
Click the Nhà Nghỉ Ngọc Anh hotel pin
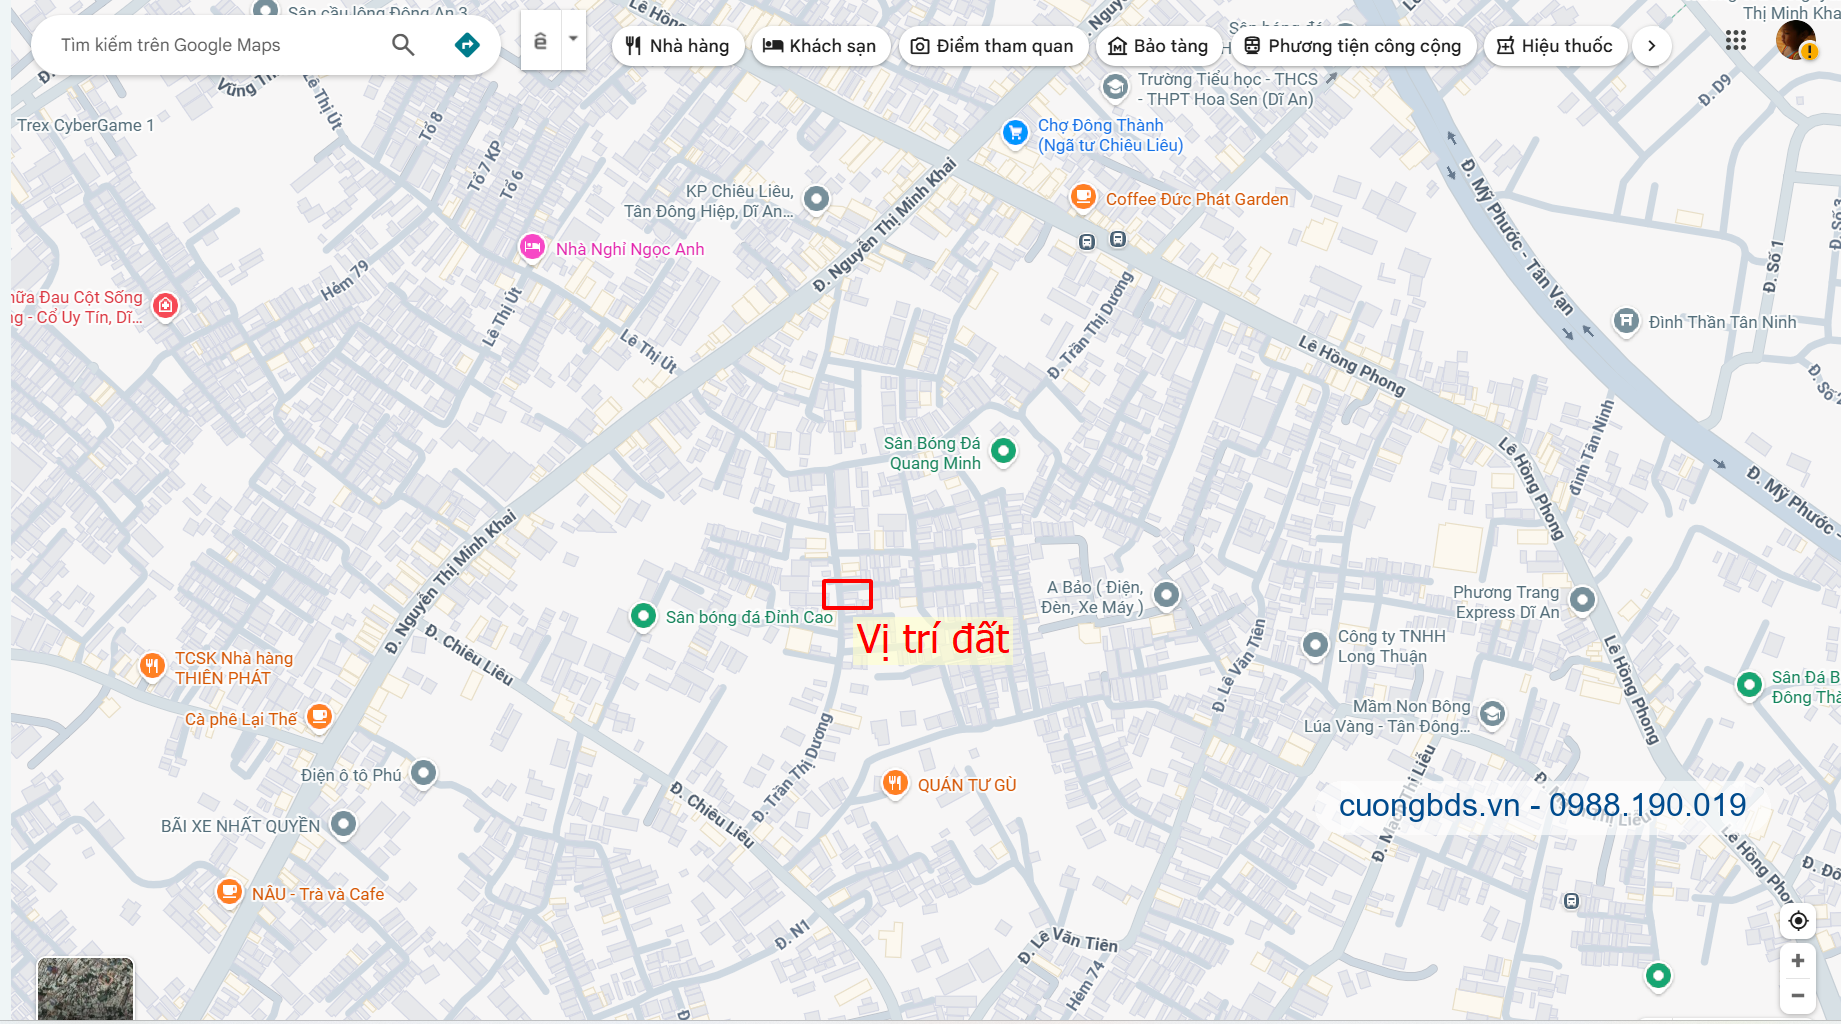pos(532,247)
